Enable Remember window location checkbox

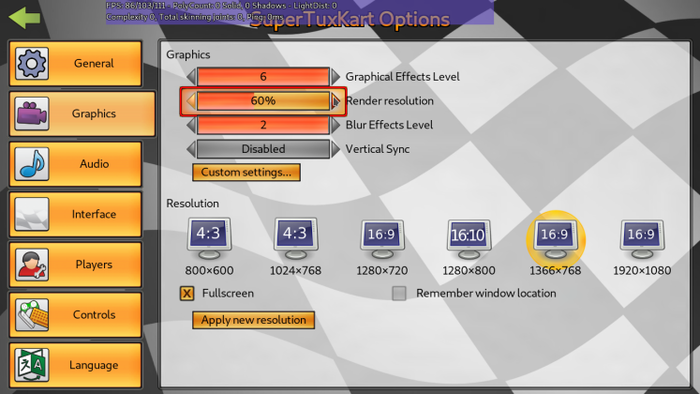click(x=399, y=293)
